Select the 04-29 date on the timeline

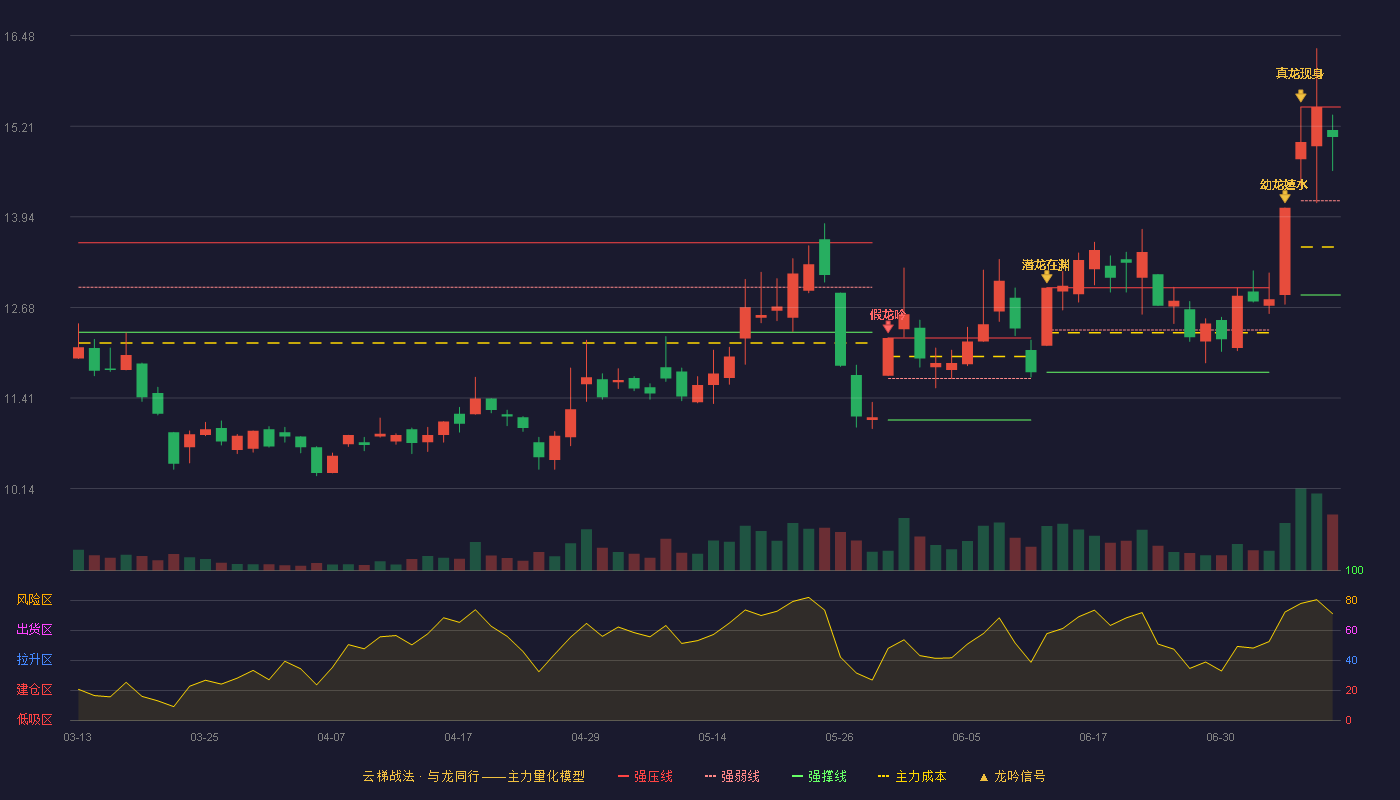(x=585, y=737)
